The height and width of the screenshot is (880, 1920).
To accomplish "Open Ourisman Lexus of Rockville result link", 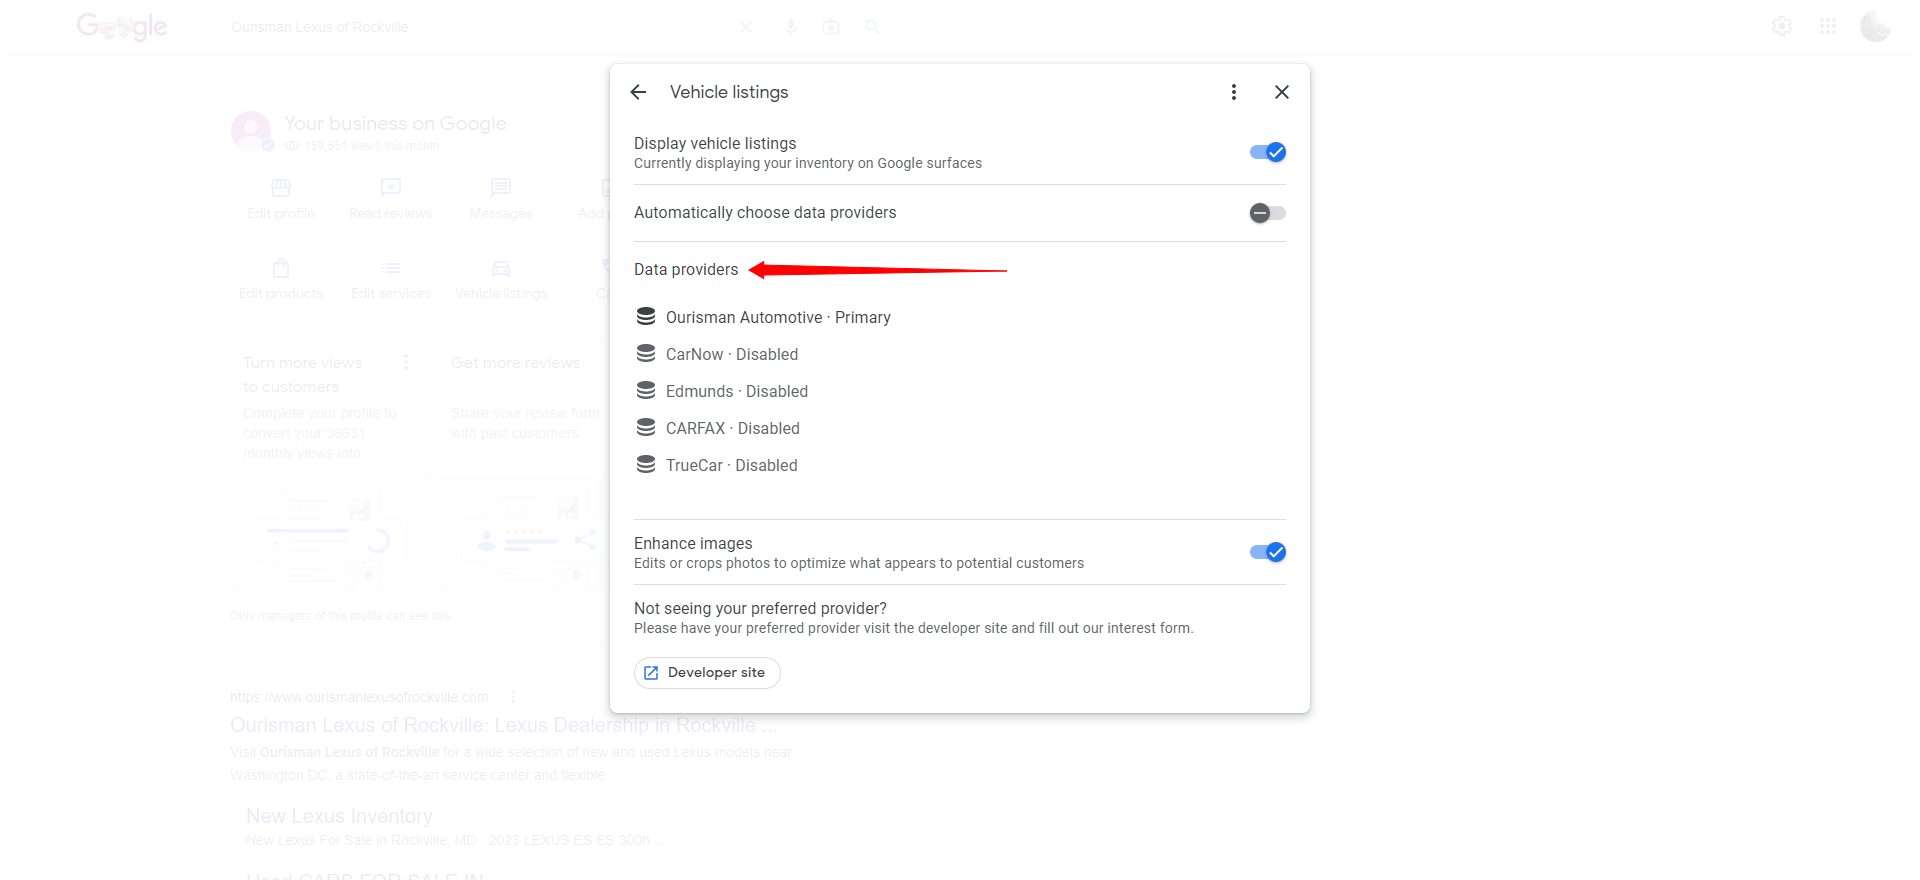I will click(x=504, y=725).
